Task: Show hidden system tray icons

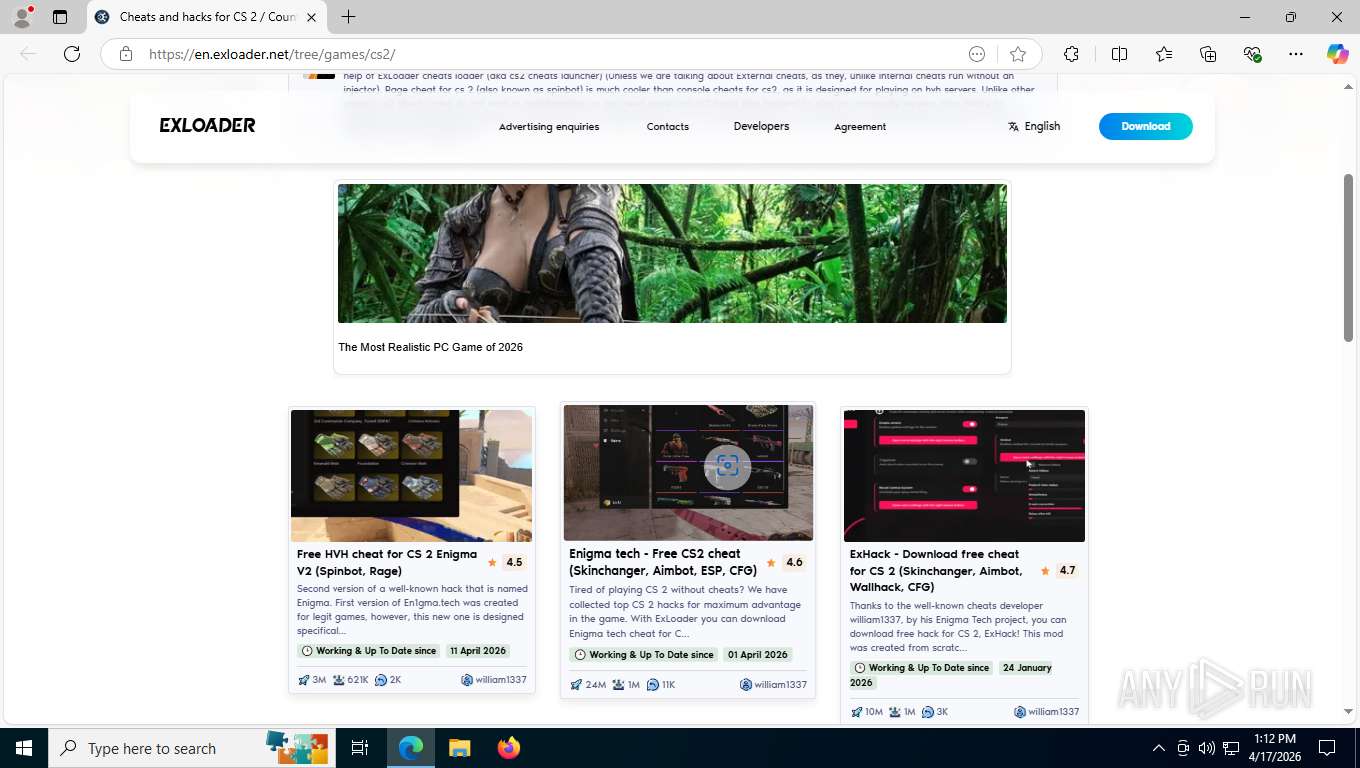Action: click(1158, 748)
